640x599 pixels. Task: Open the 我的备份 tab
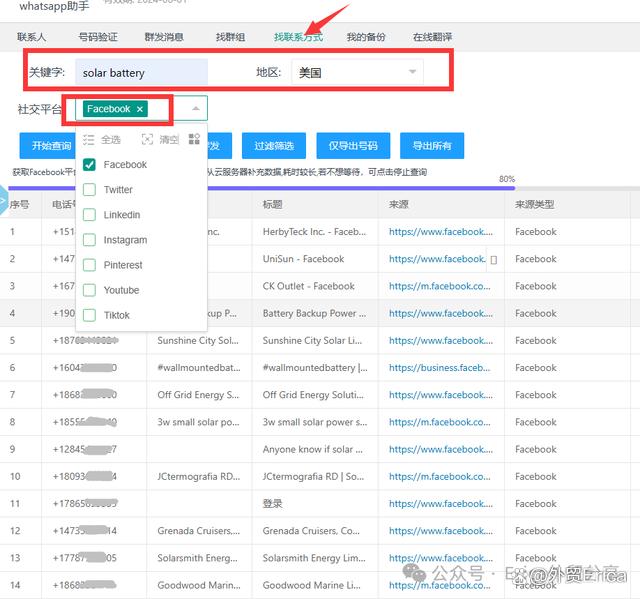(366, 37)
